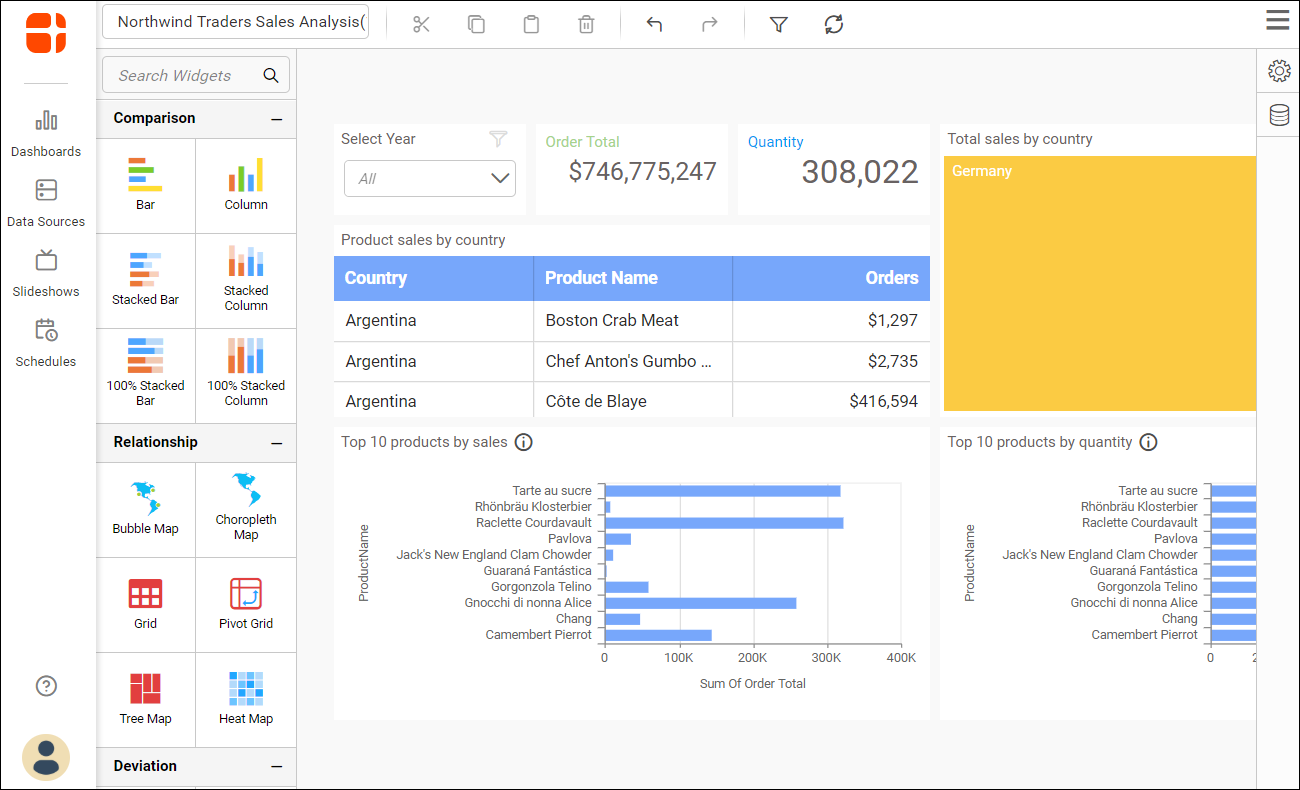The width and height of the screenshot is (1300, 790).
Task: Click the info icon on Top 10 products by sales
Action: (x=523, y=442)
